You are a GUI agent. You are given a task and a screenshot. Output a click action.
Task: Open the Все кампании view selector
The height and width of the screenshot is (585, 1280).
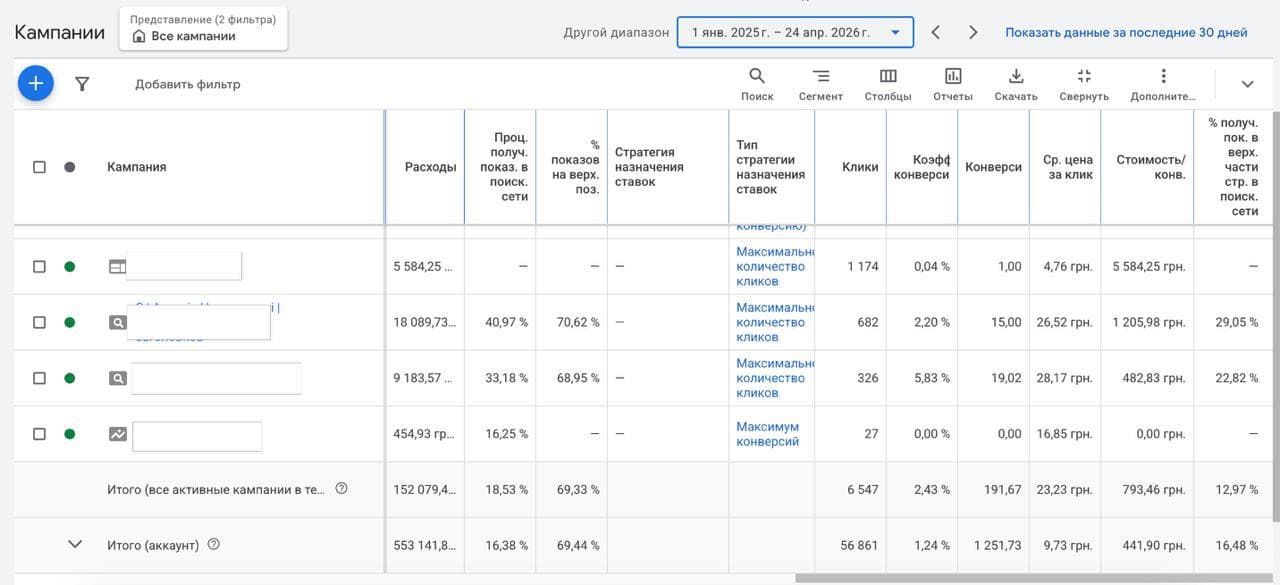click(x=203, y=28)
